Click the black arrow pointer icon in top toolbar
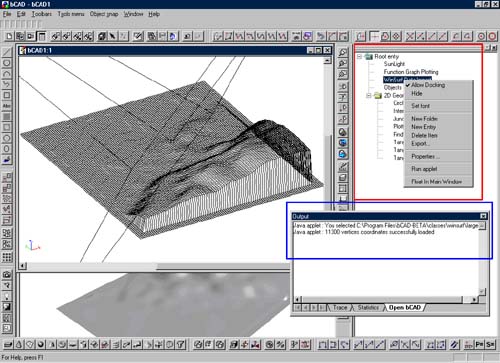500x363 pixels. click(x=112, y=36)
